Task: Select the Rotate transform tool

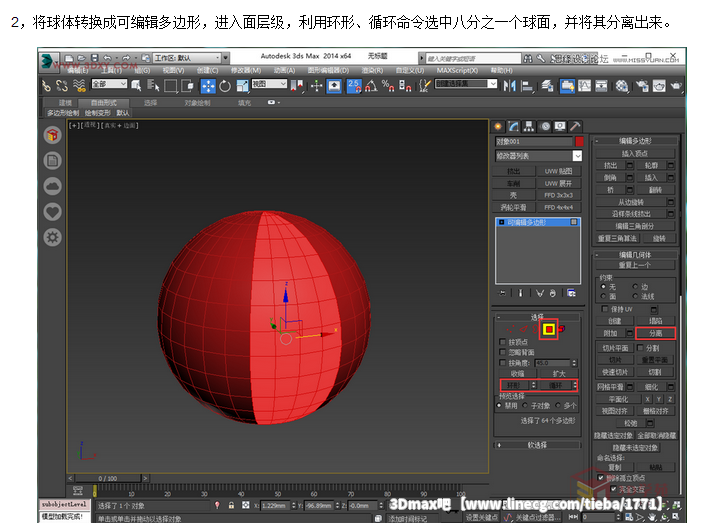Action: tap(225, 86)
